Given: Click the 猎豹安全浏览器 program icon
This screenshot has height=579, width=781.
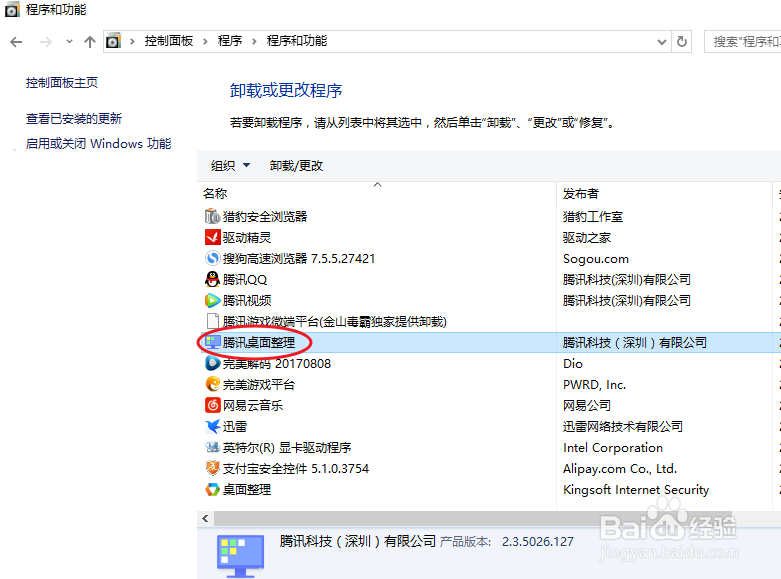Looking at the screenshot, I should pos(212,216).
